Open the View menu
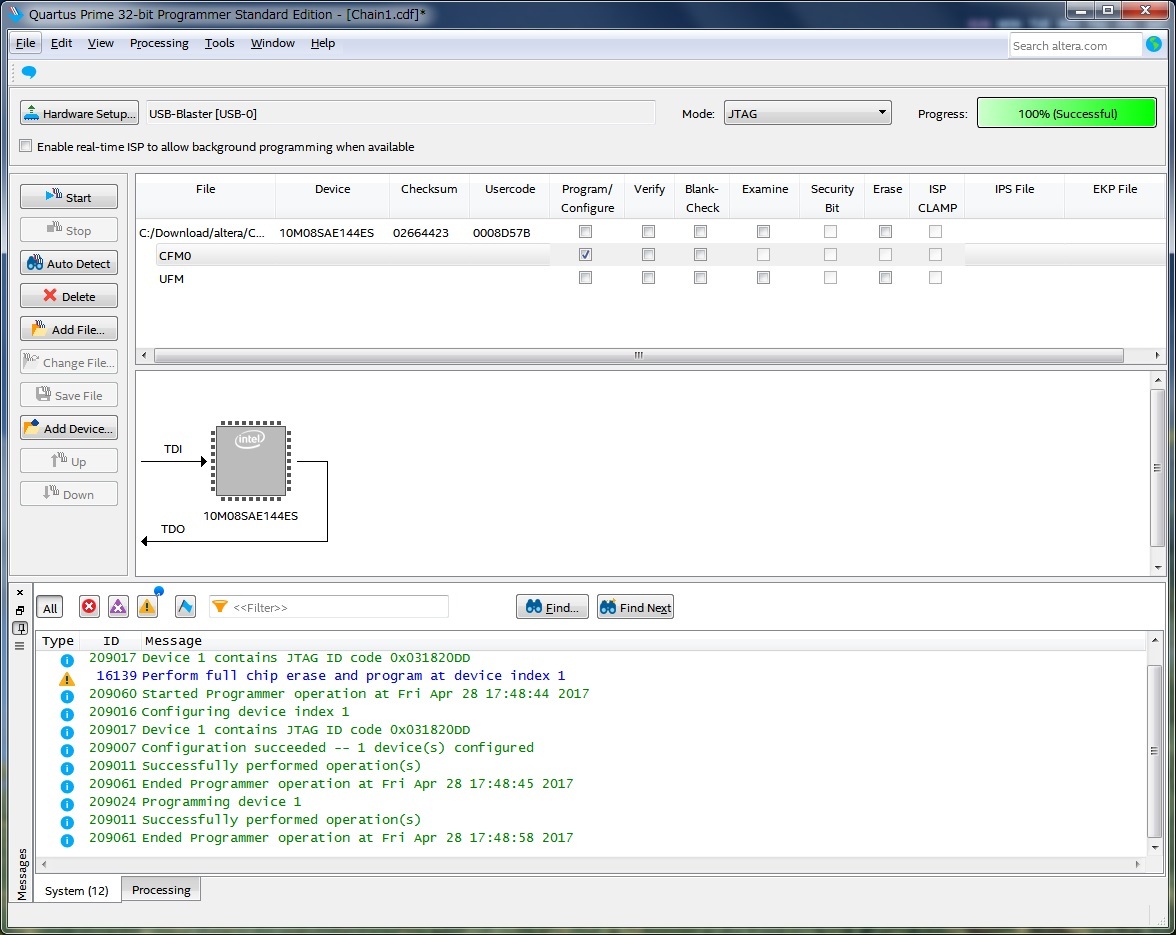 pos(100,43)
